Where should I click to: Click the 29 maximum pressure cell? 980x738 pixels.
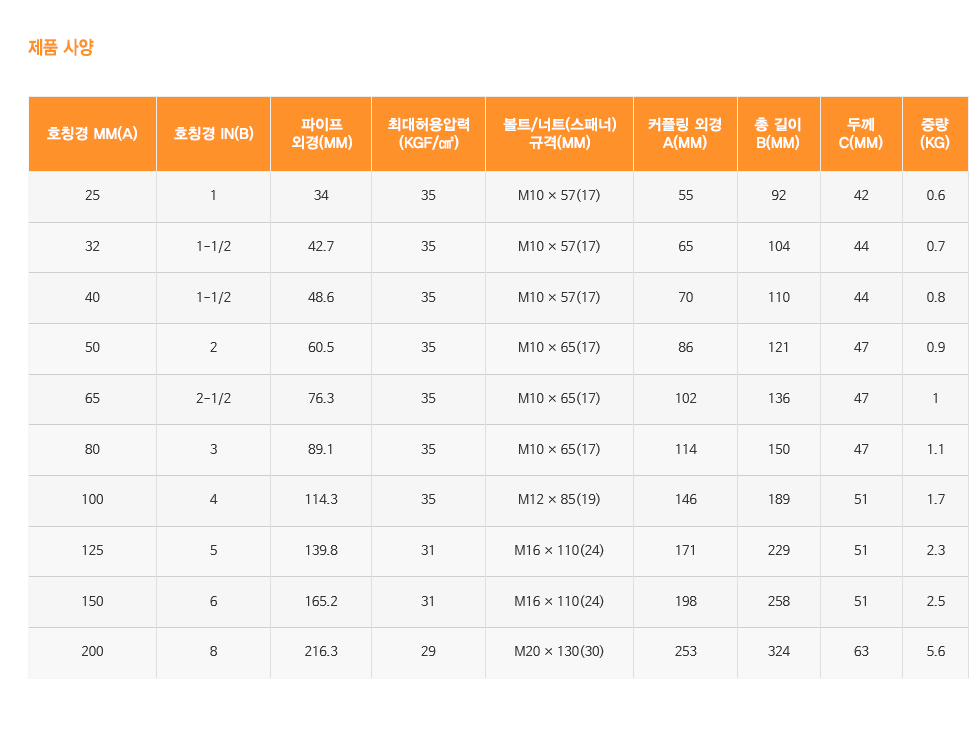pyautogui.click(x=428, y=651)
